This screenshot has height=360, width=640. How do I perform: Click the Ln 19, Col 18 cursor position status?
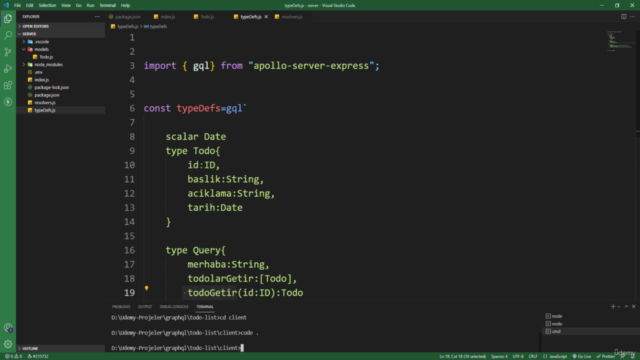tap(462, 356)
